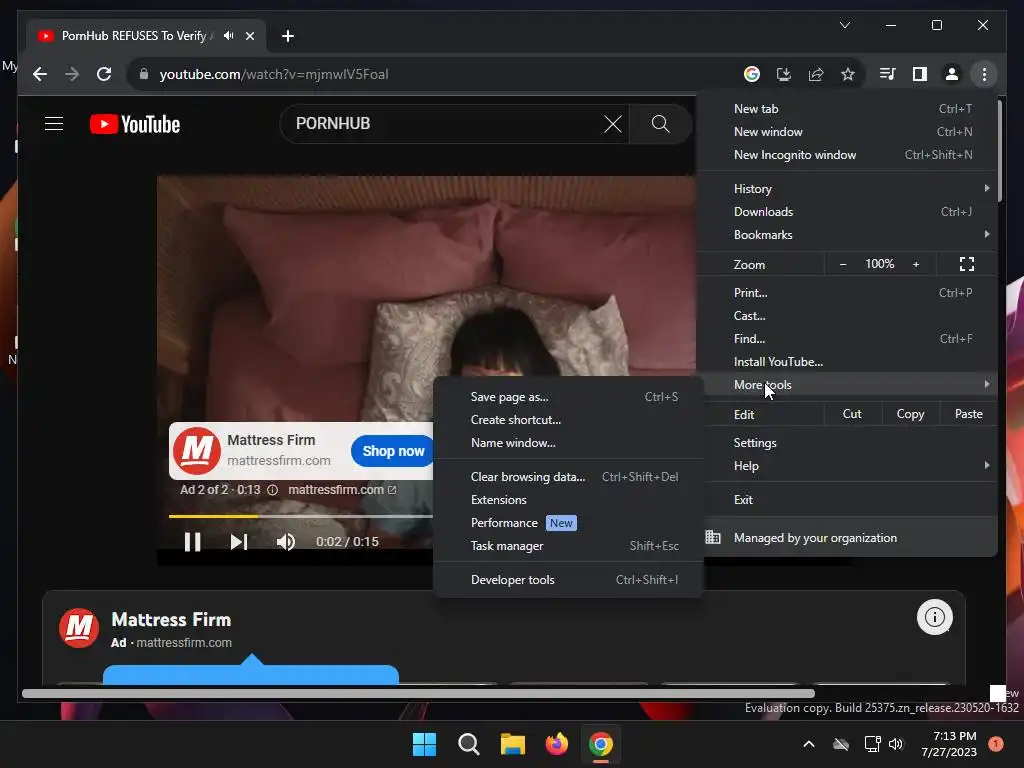This screenshot has height=768, width=1024.
Task: Click the Mattress Firm ad info circle
Action: coord(935,617)
